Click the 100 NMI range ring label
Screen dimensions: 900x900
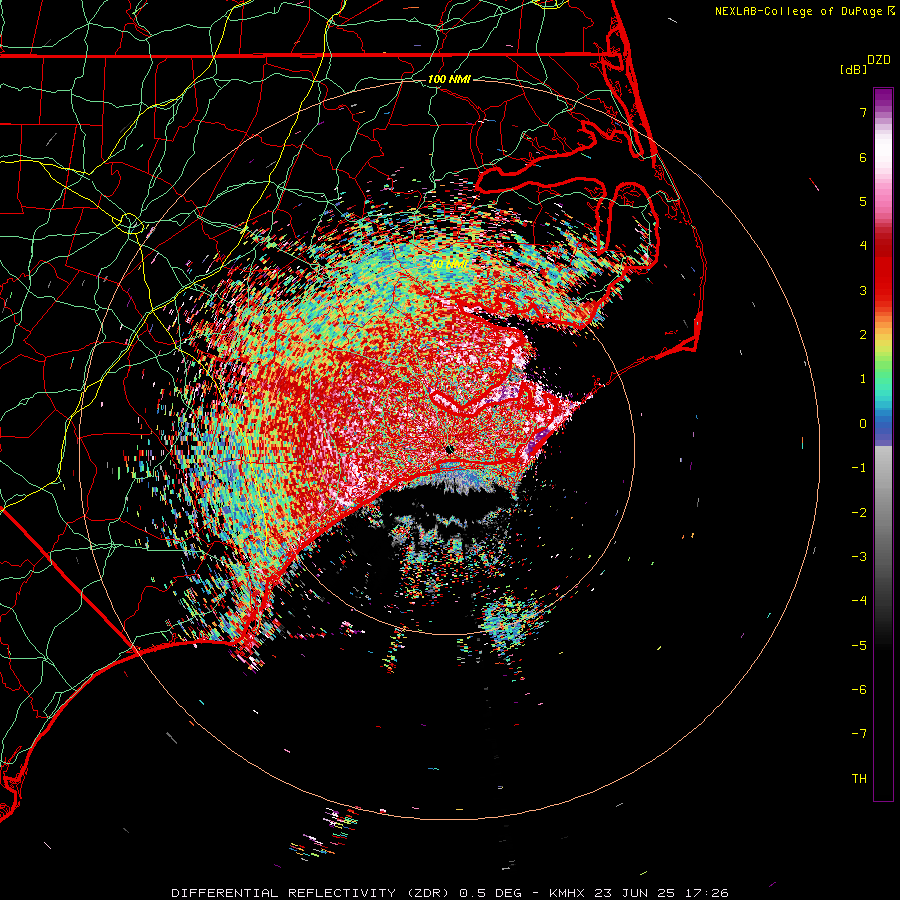449,79
